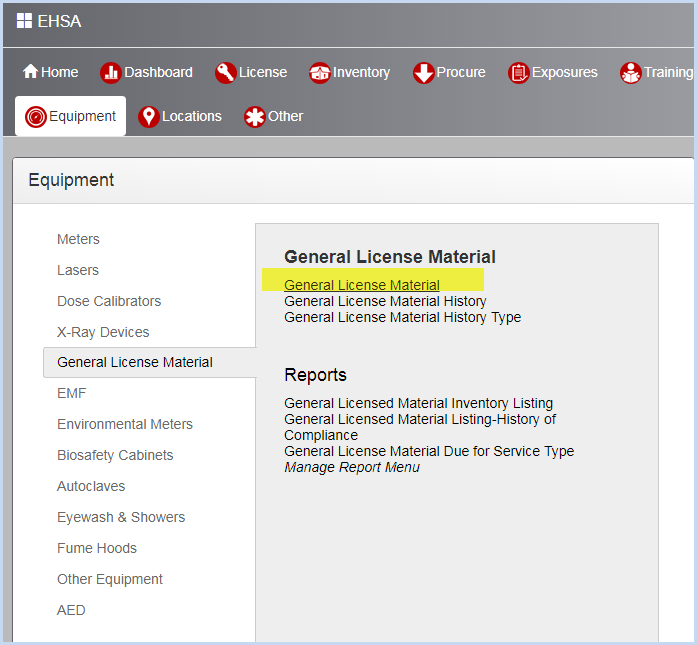Open General License Material Due for Service Type

coord(429,451)
